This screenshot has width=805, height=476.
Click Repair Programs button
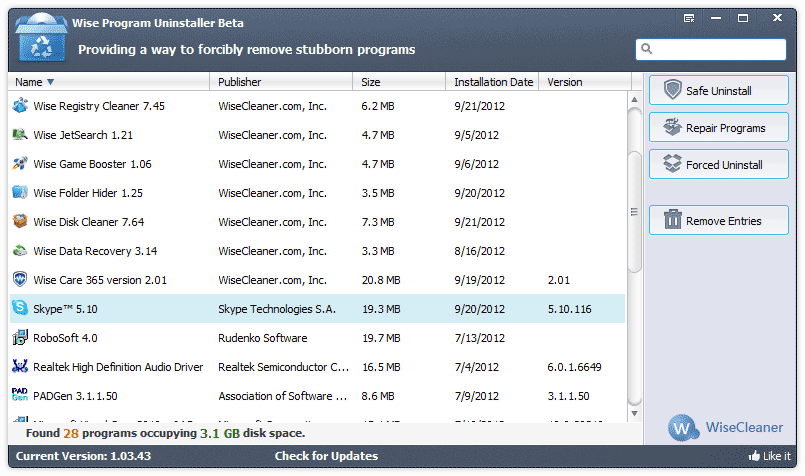click(x=719, y=127)
